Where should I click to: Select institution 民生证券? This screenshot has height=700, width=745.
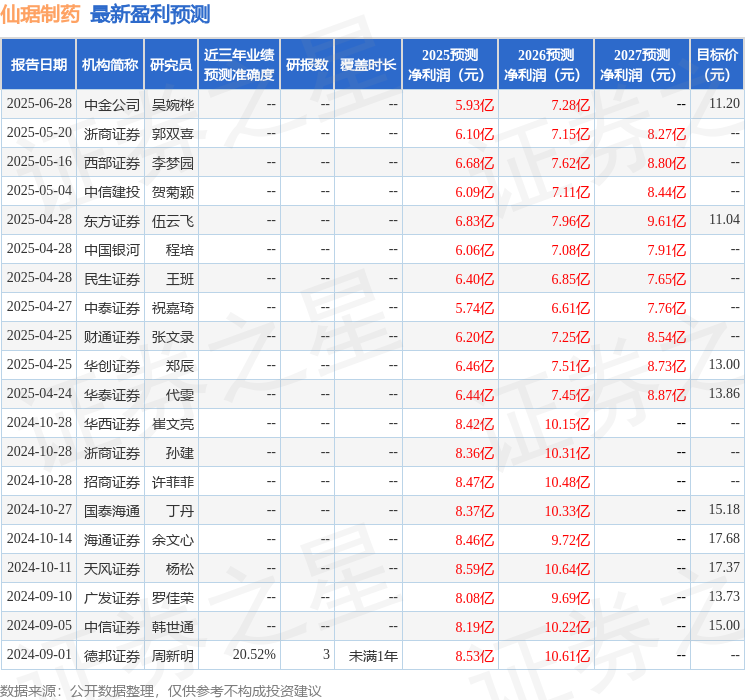(x=112, y=279)
